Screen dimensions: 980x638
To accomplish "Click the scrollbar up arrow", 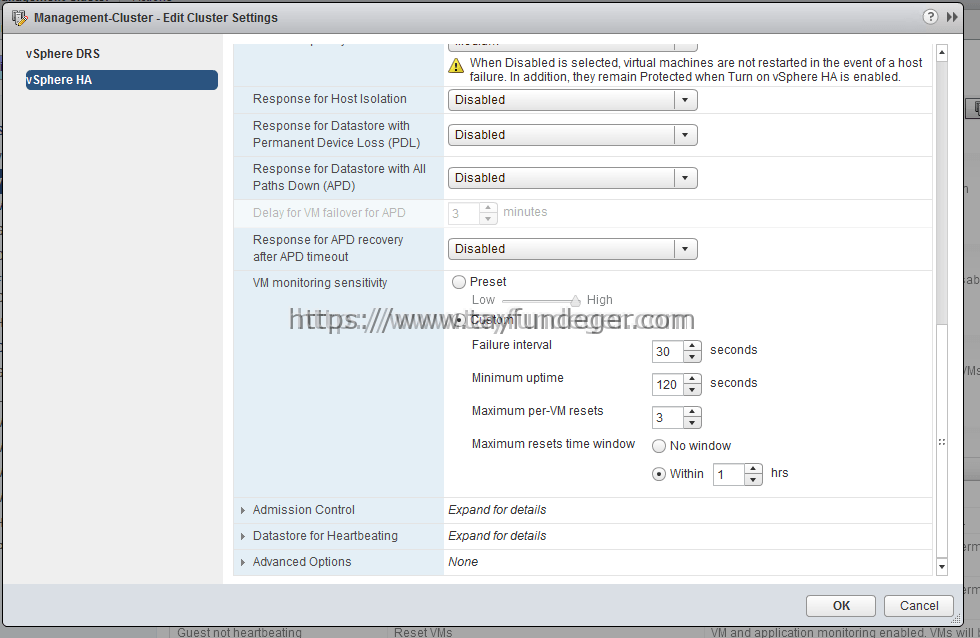I will (x=942, y=54).
